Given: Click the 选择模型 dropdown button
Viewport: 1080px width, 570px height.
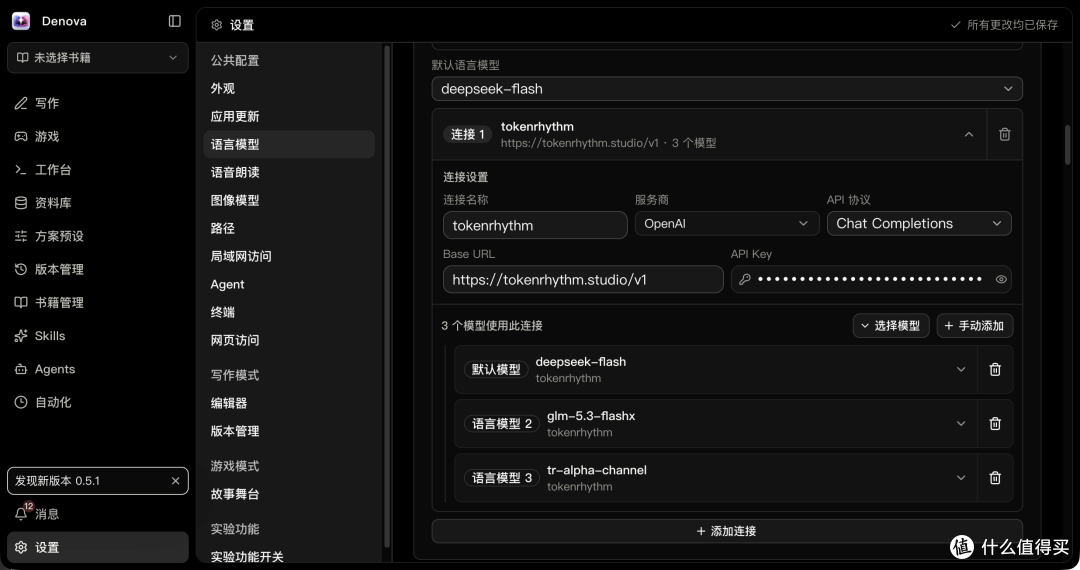Looking at the screenshot, I should (891, 326).
